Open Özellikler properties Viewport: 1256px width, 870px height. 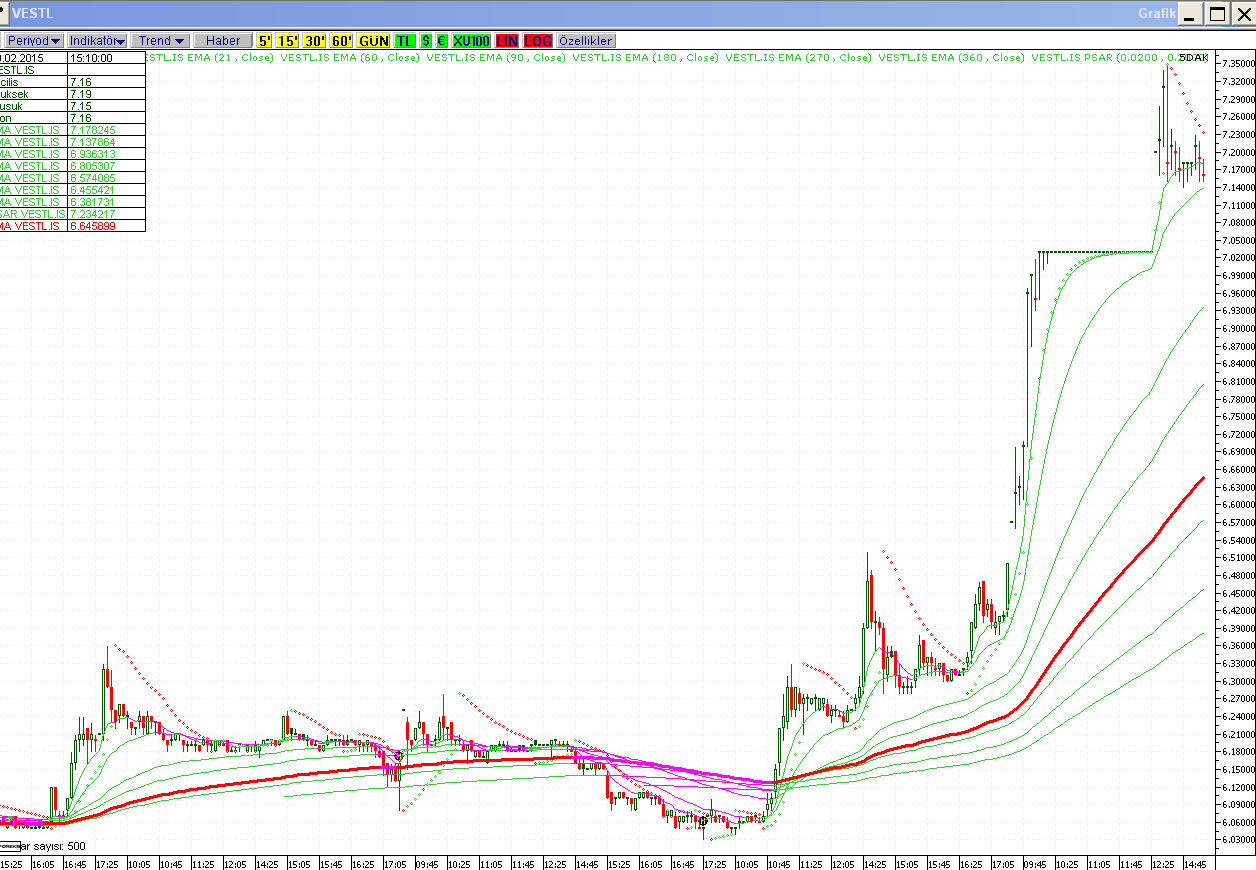586,41
